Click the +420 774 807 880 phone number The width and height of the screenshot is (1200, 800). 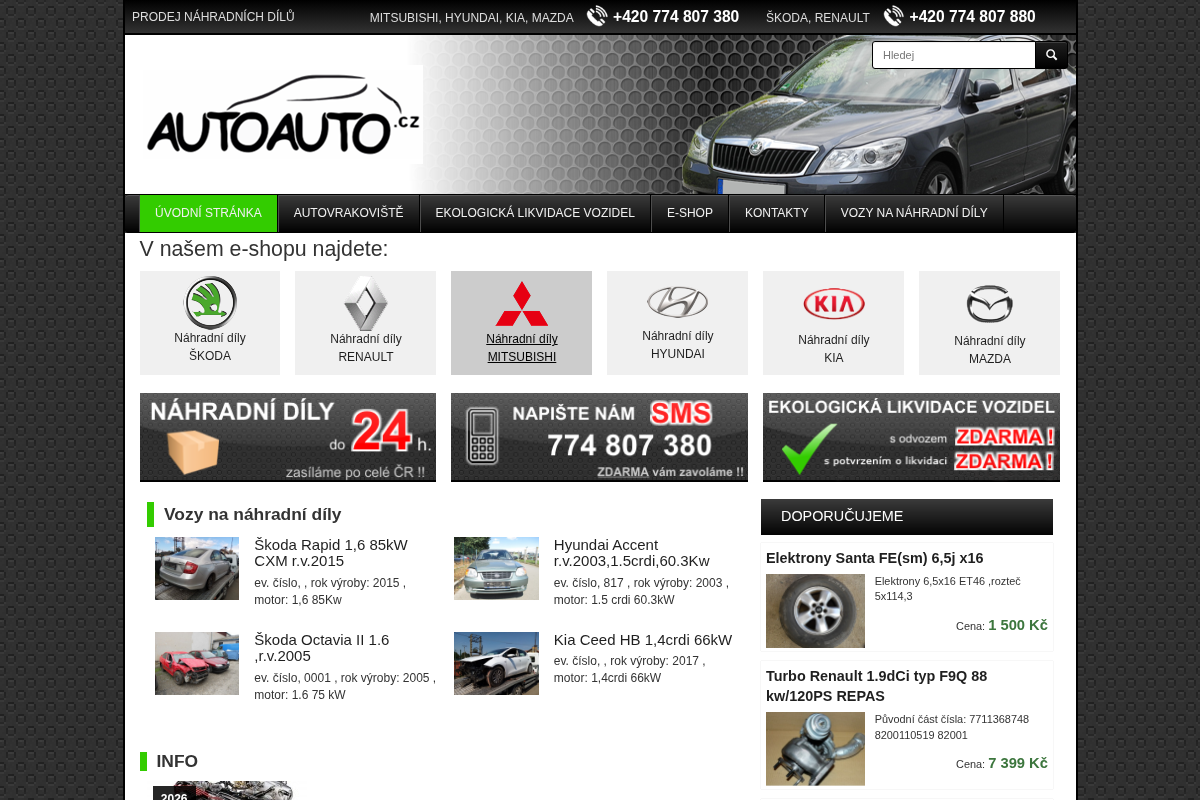[972, 16]
